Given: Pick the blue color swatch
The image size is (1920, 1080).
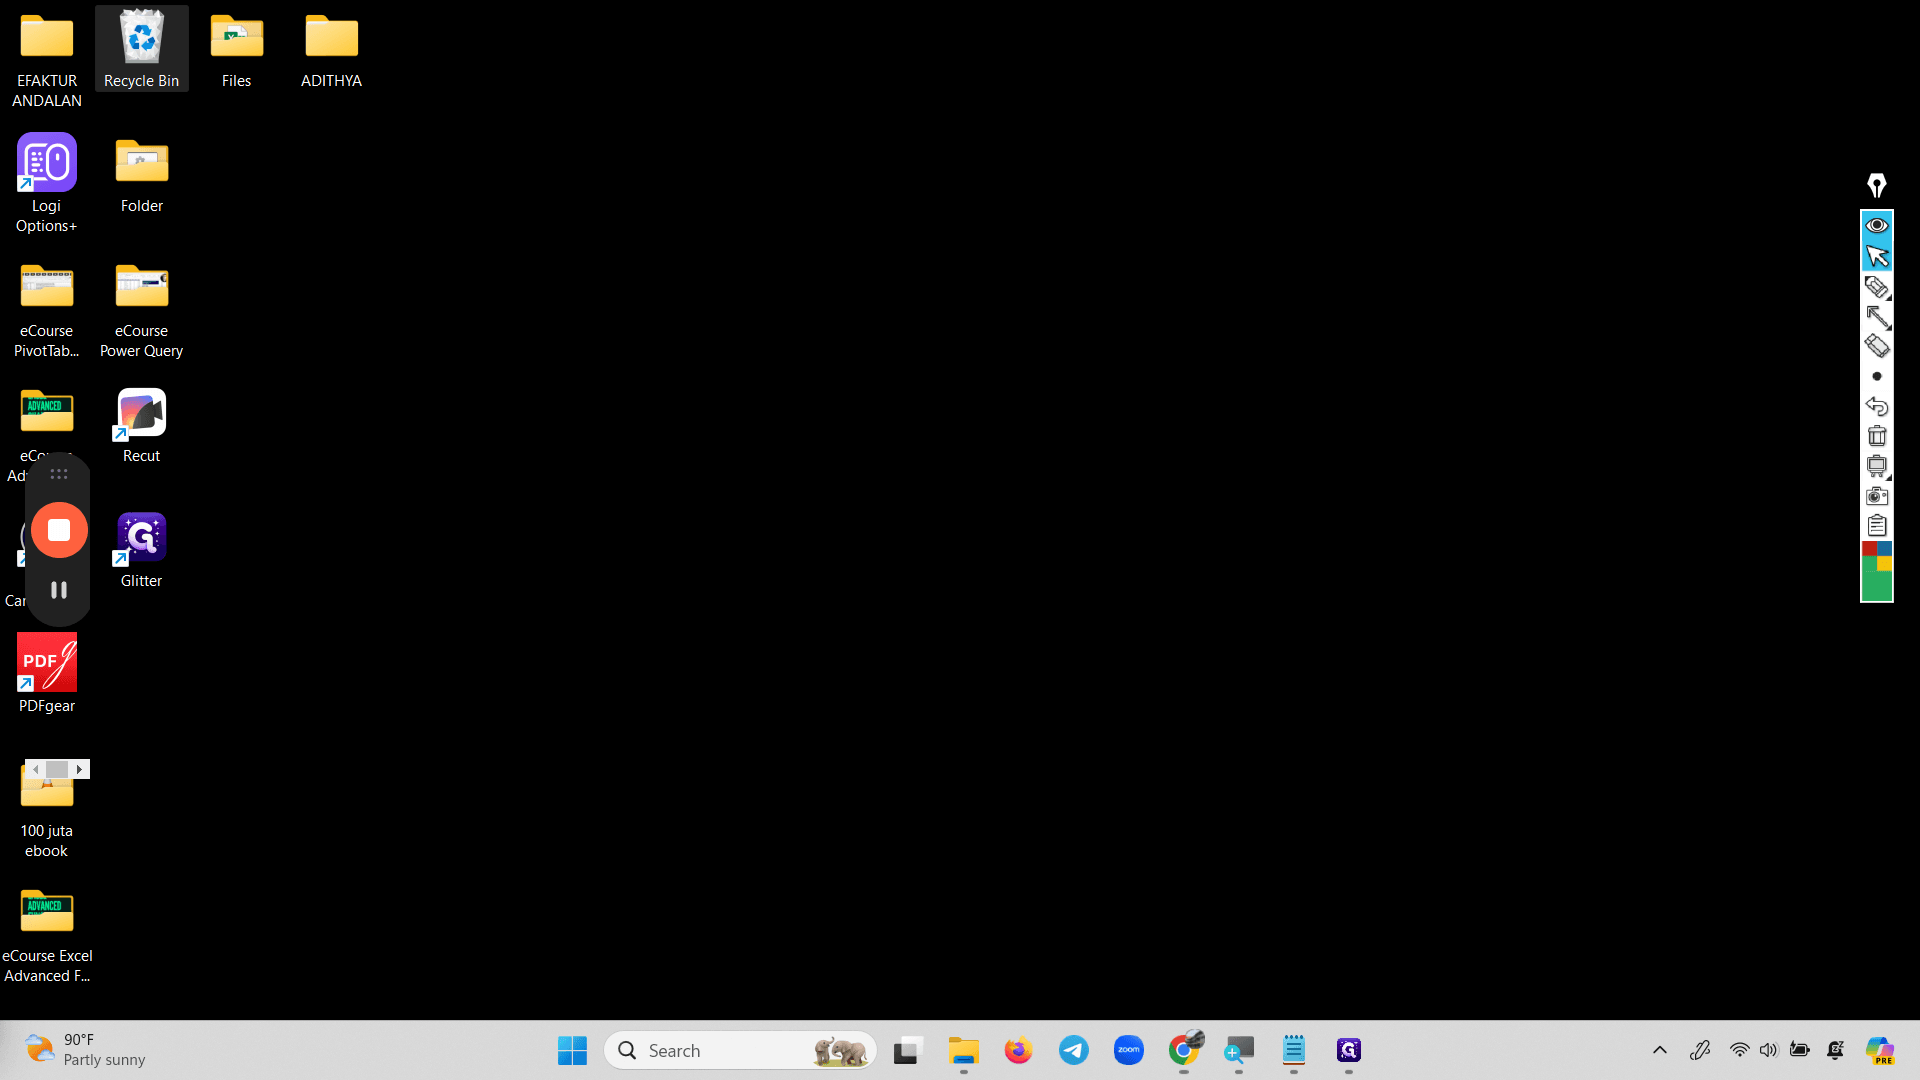Looking at the screenshot, I should tap(1885, 549).
